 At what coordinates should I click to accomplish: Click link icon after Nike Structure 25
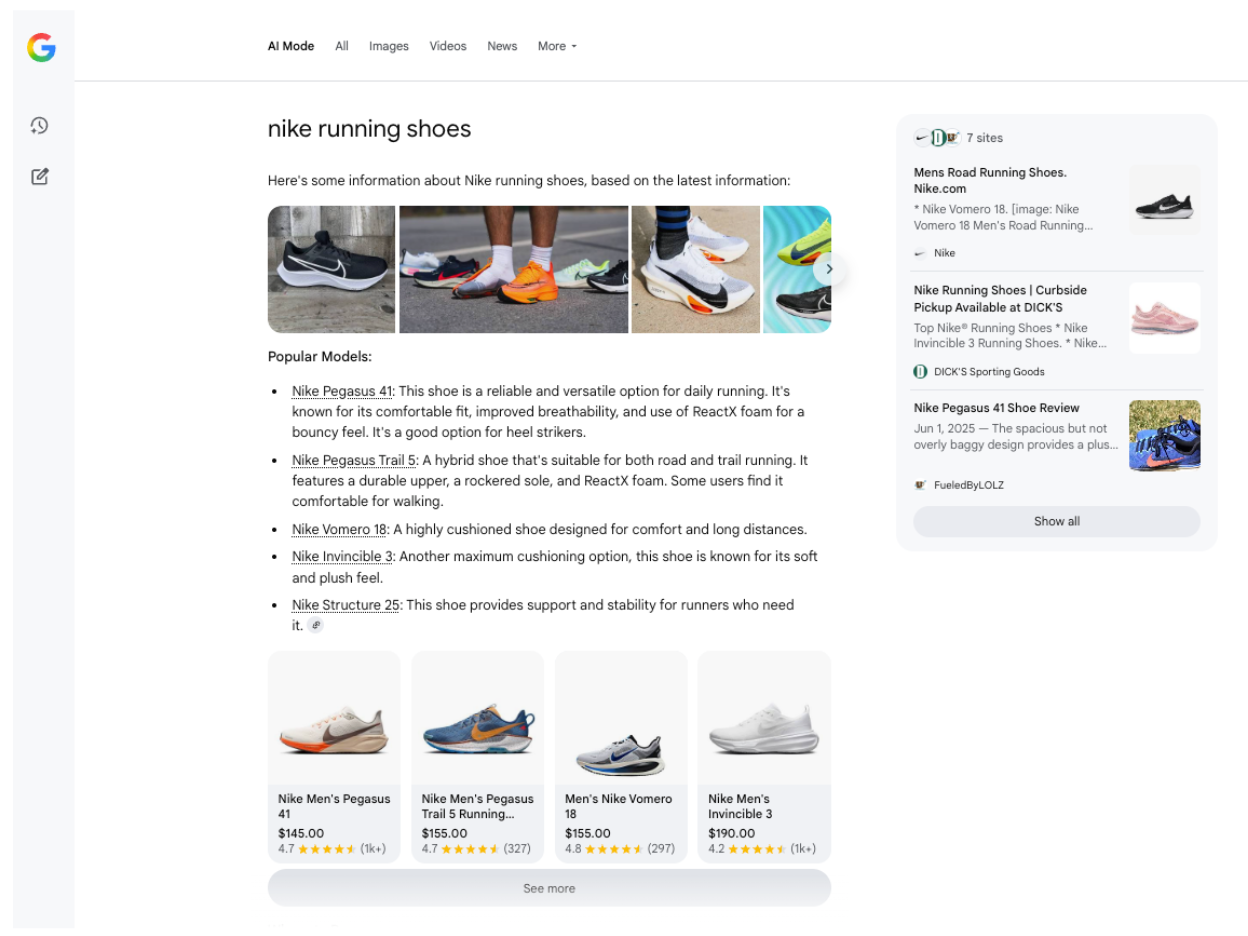[316, 625]
